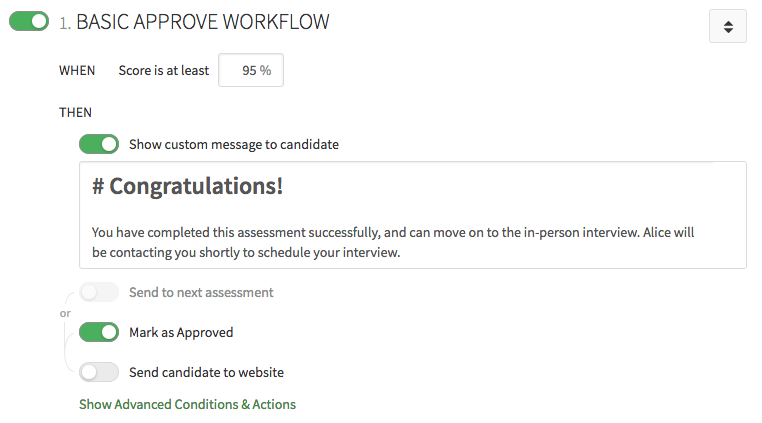Click the "Send to next assessment" label
Screen dimensions: 762x423
tap(201, 292)
